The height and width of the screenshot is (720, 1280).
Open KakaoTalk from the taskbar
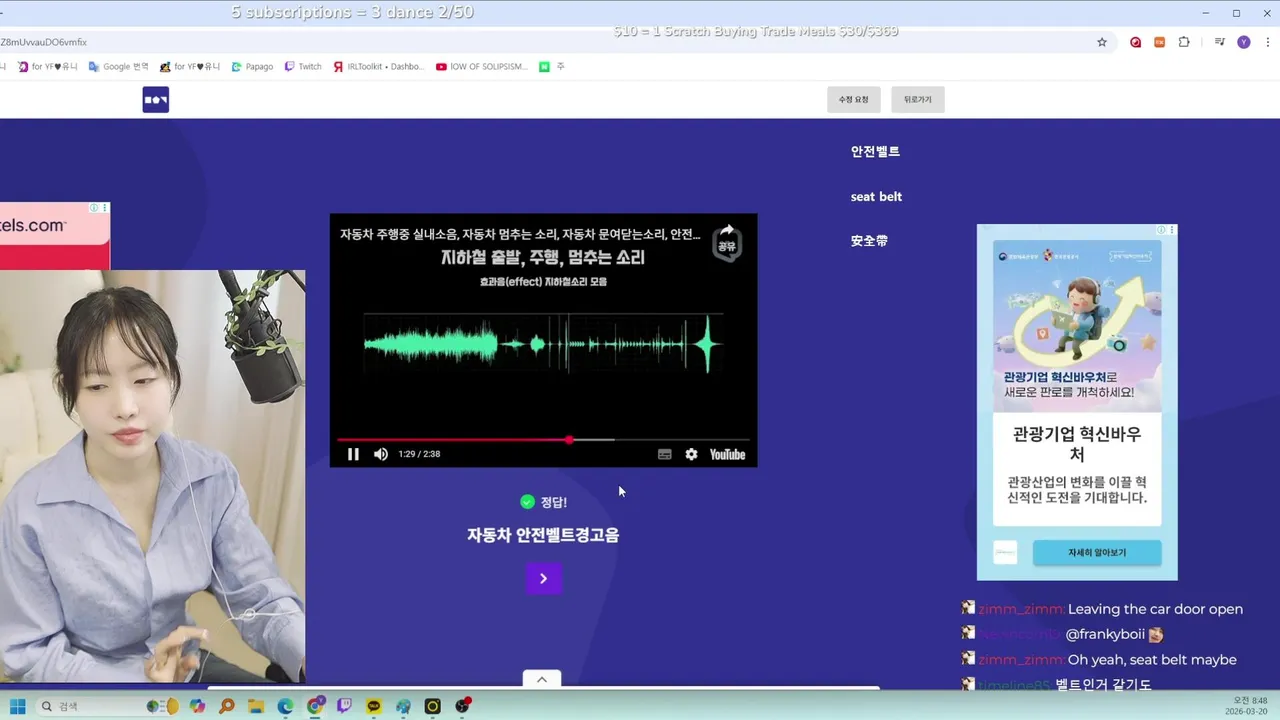[374, 706]
